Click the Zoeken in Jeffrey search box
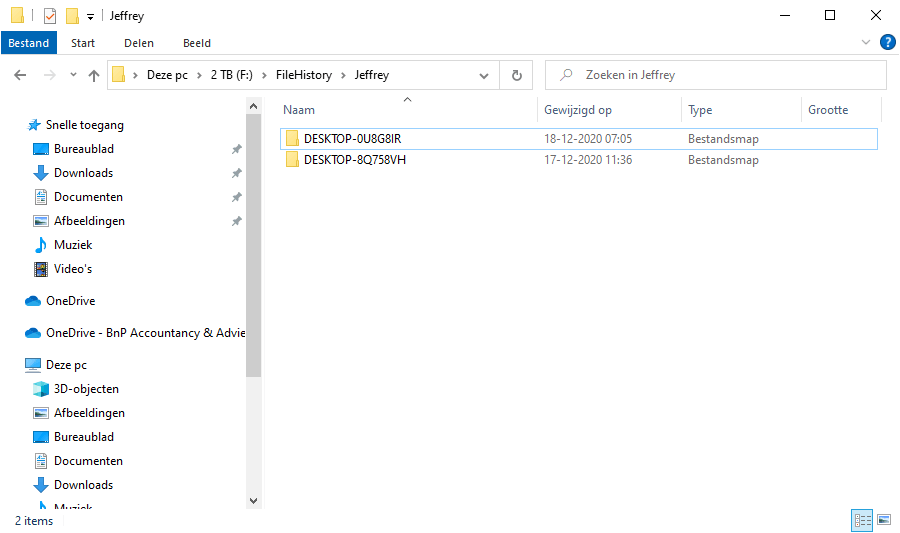The height and width of the screenshot is (533, 900). (715, 75)
